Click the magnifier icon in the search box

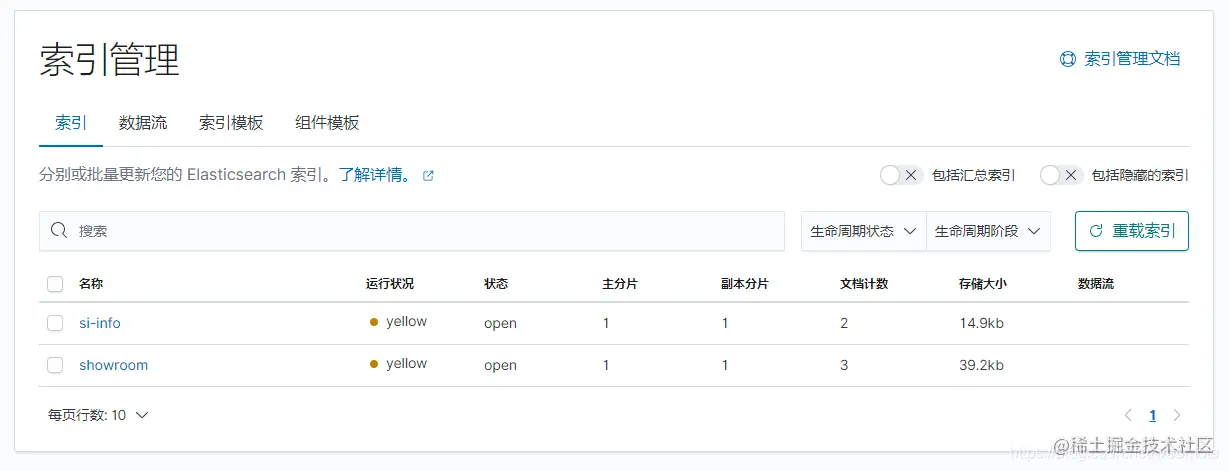(59, 231)
